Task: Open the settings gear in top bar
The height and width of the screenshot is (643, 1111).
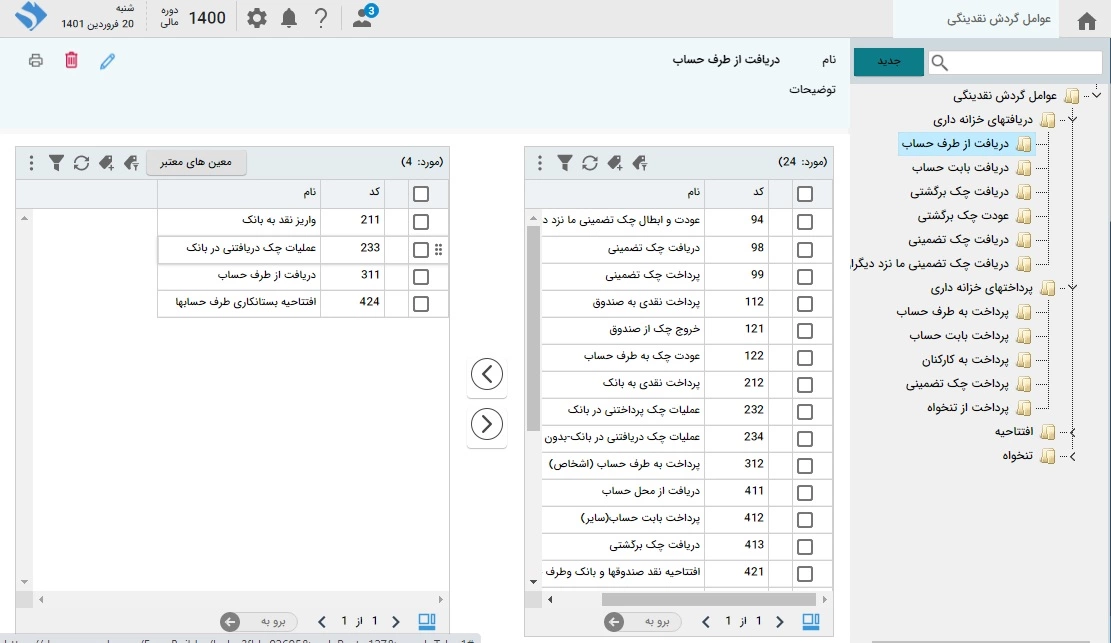Action: (257, 18)
